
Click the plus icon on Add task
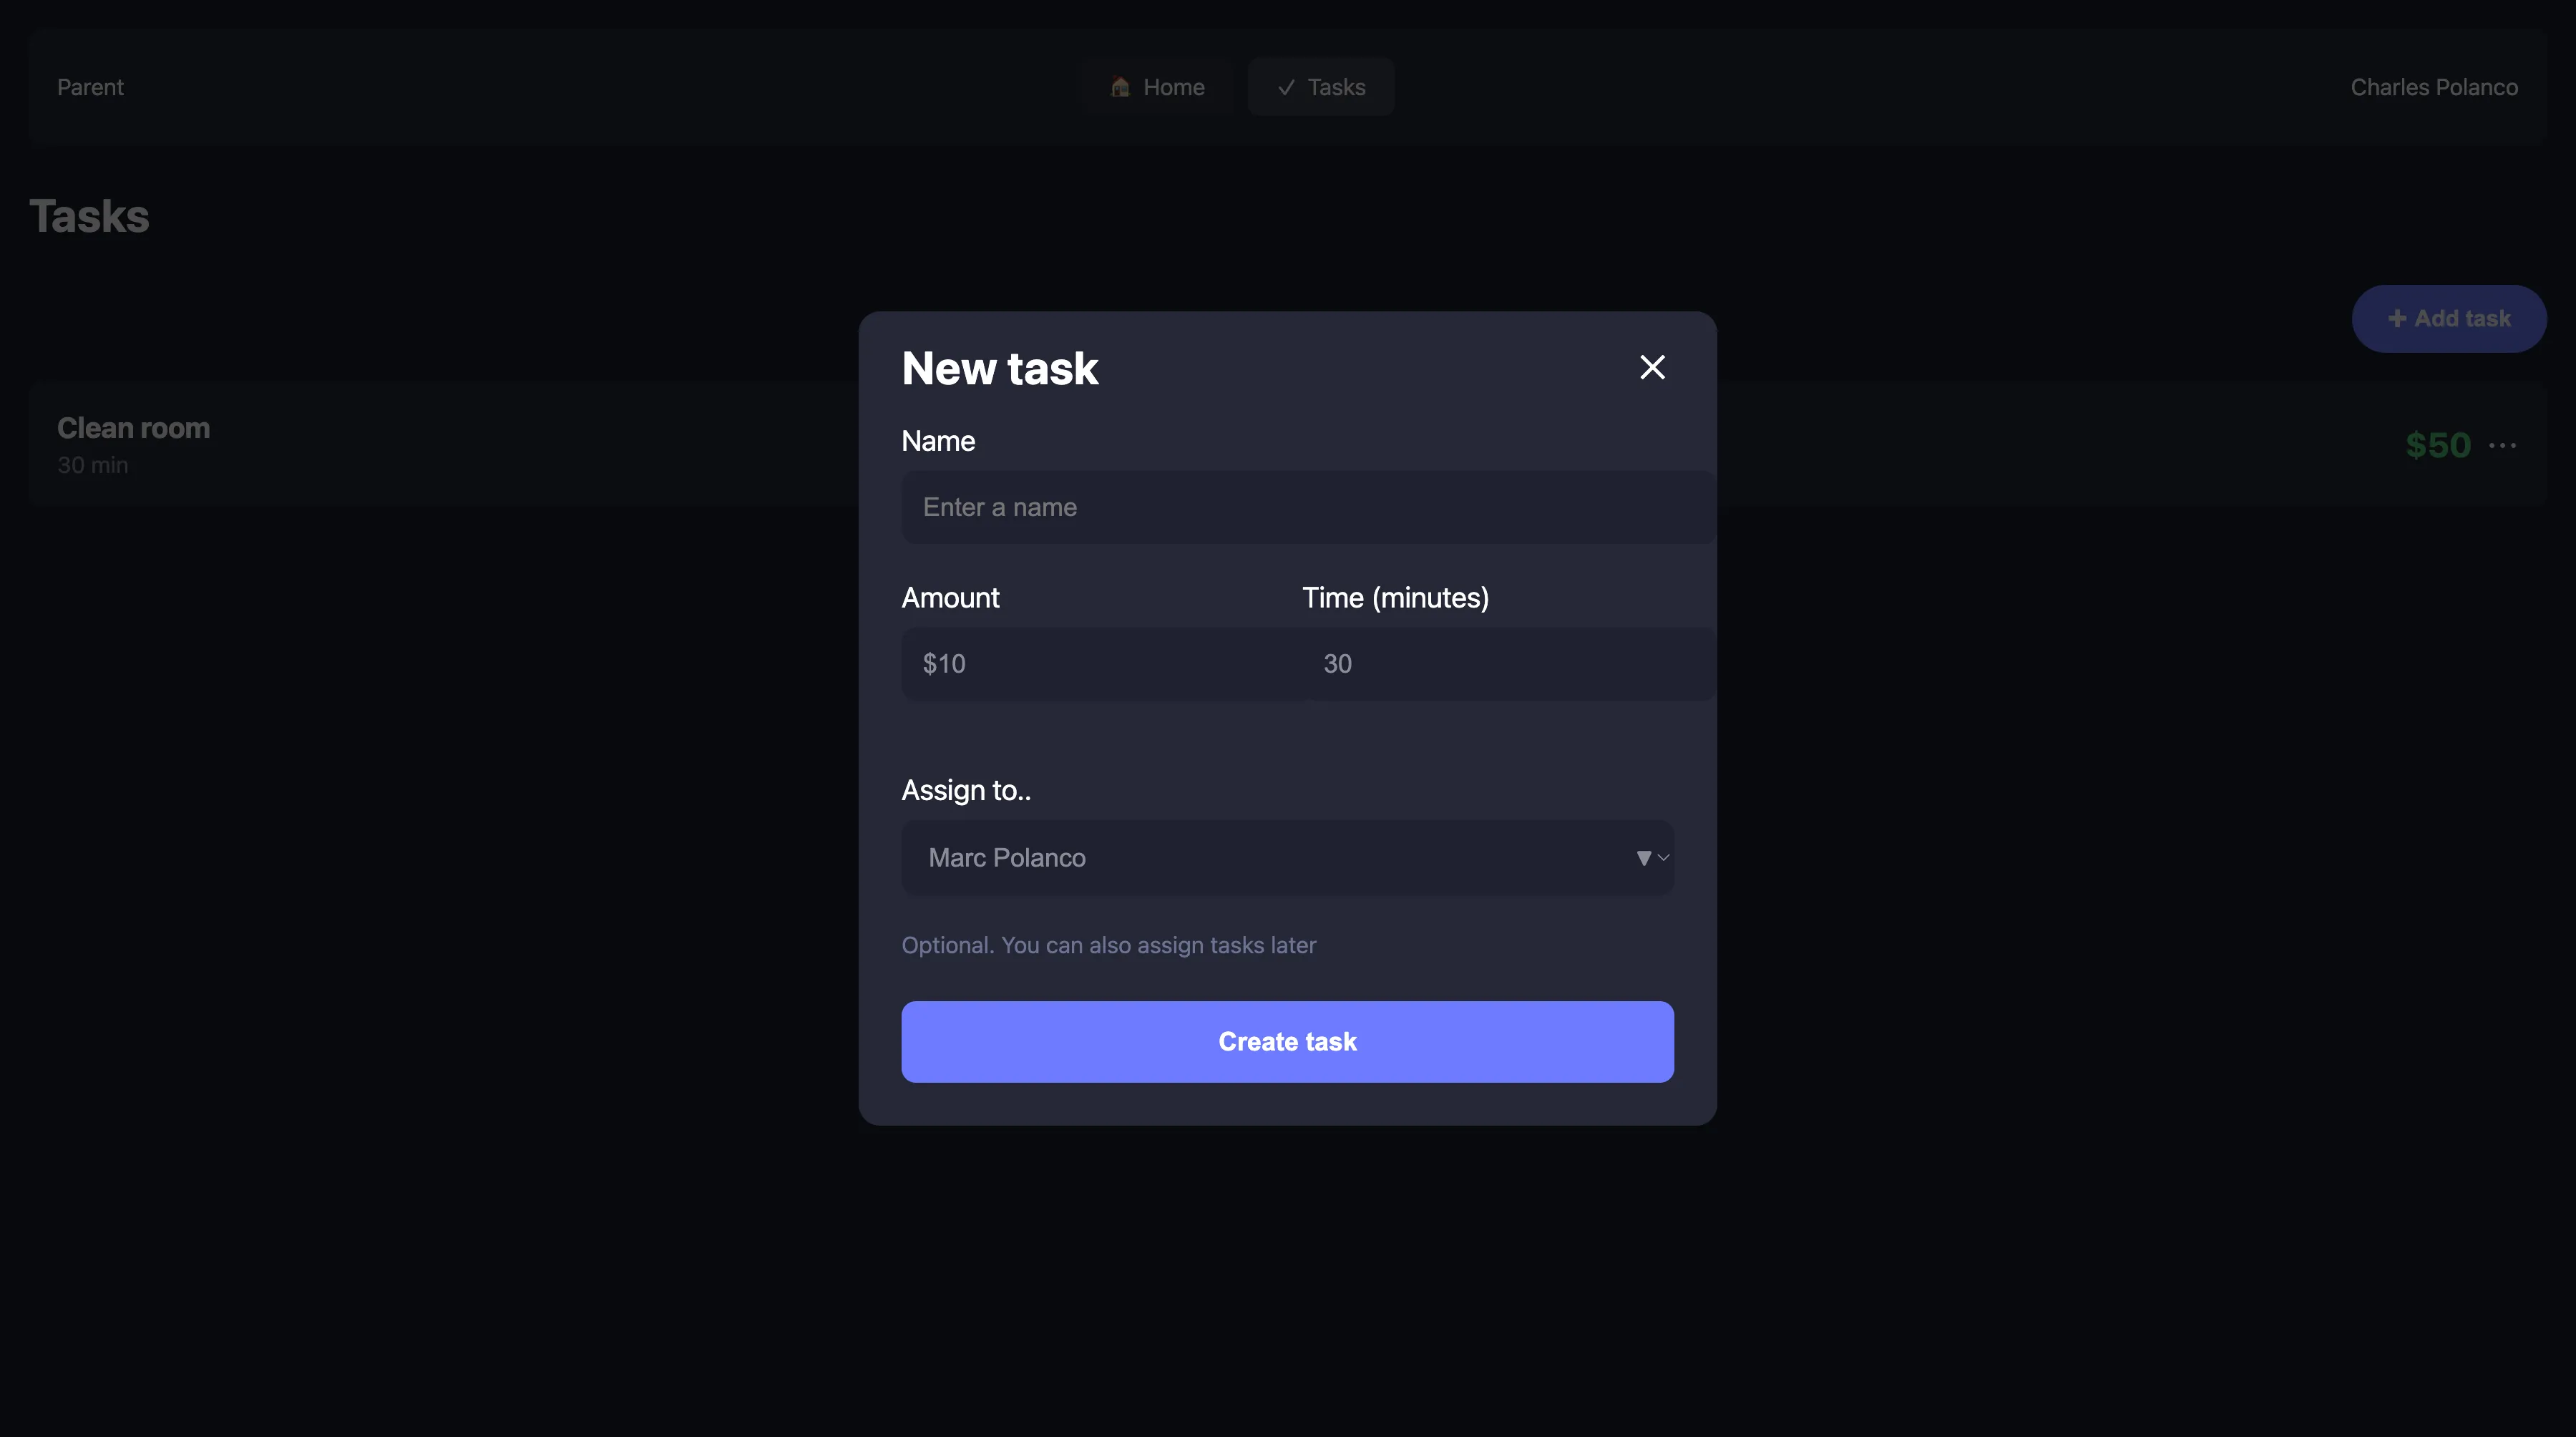click(2397, 318)
